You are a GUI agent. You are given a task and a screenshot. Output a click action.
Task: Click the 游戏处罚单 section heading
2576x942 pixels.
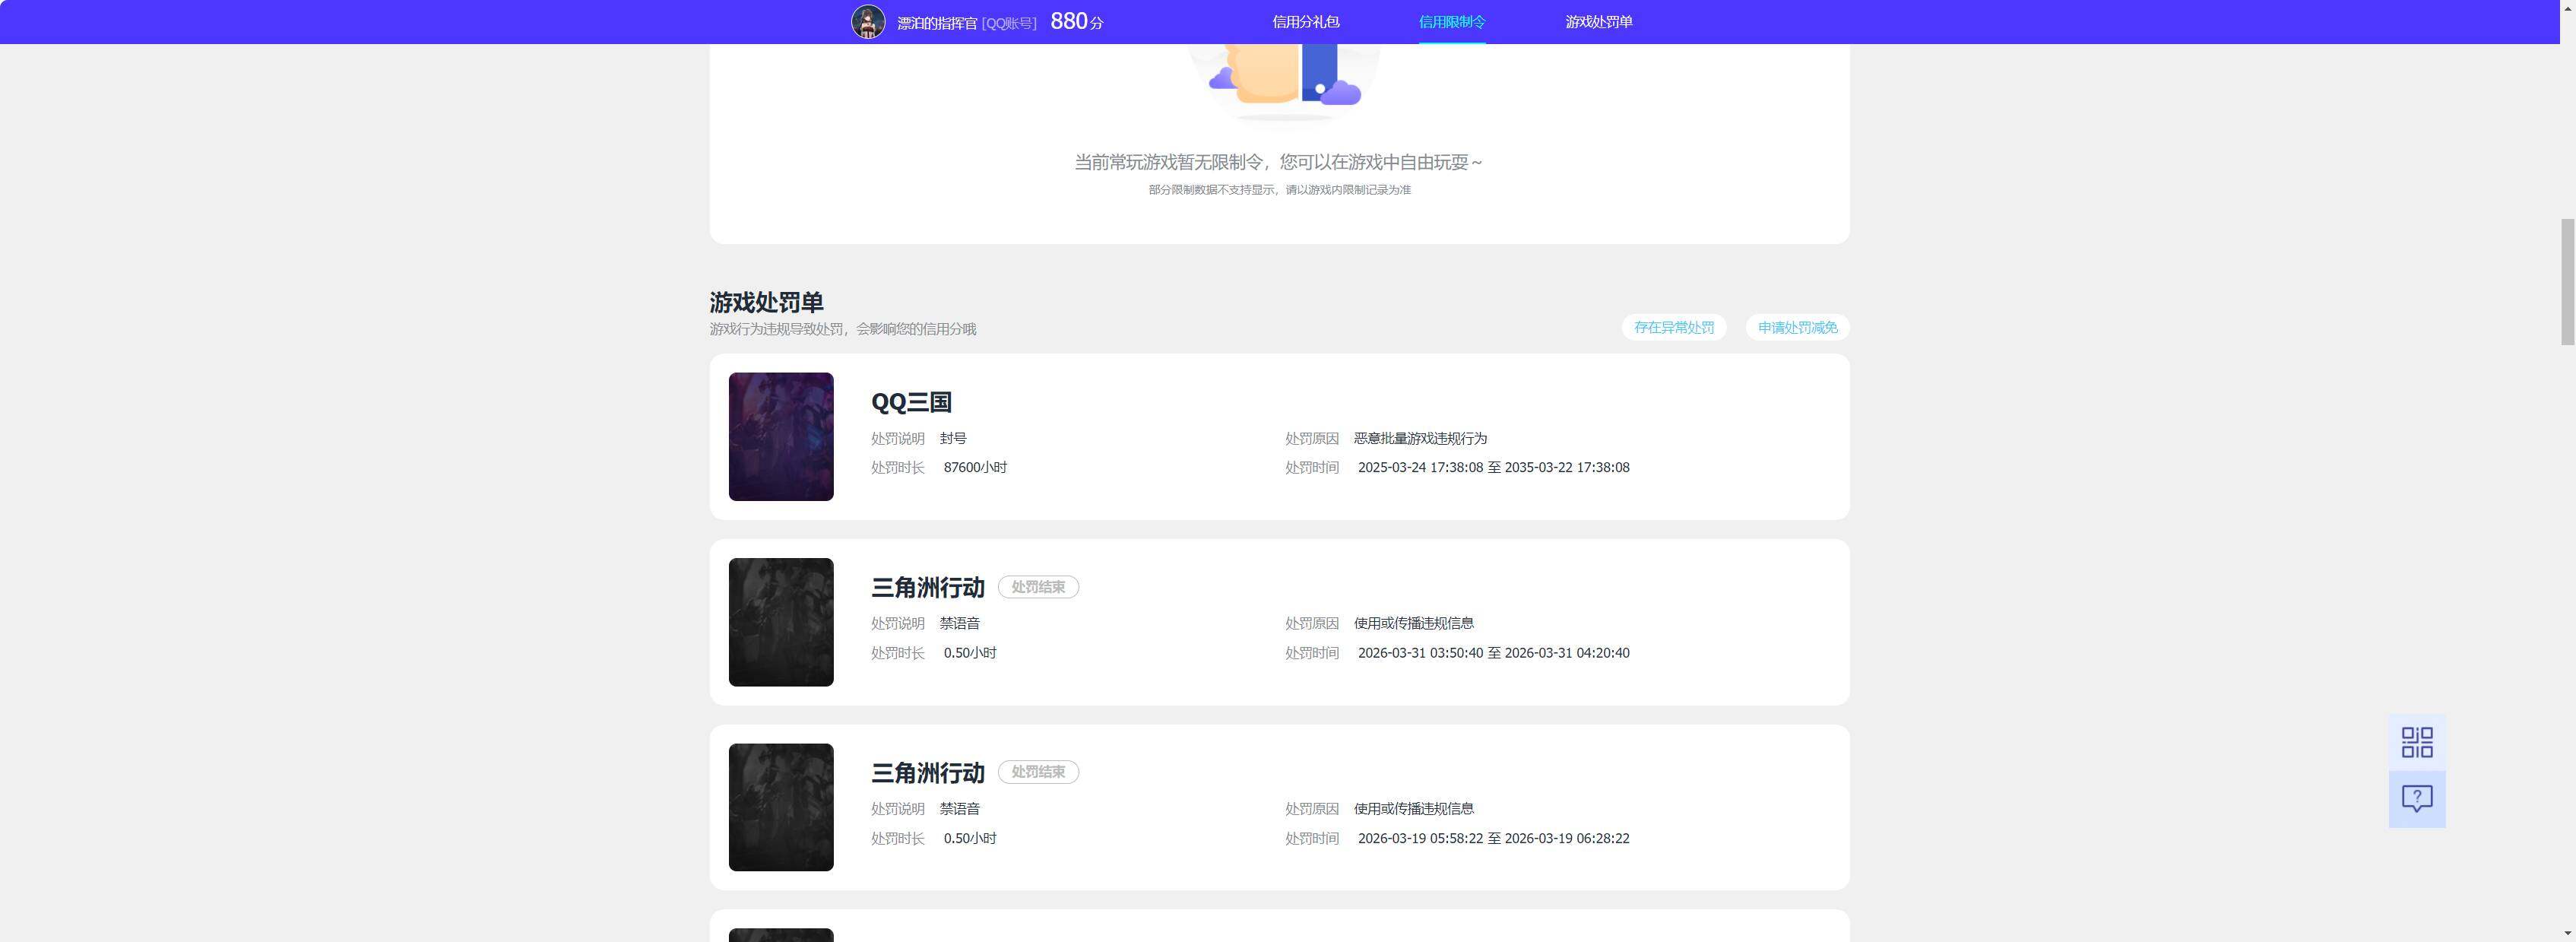[766, 302]
